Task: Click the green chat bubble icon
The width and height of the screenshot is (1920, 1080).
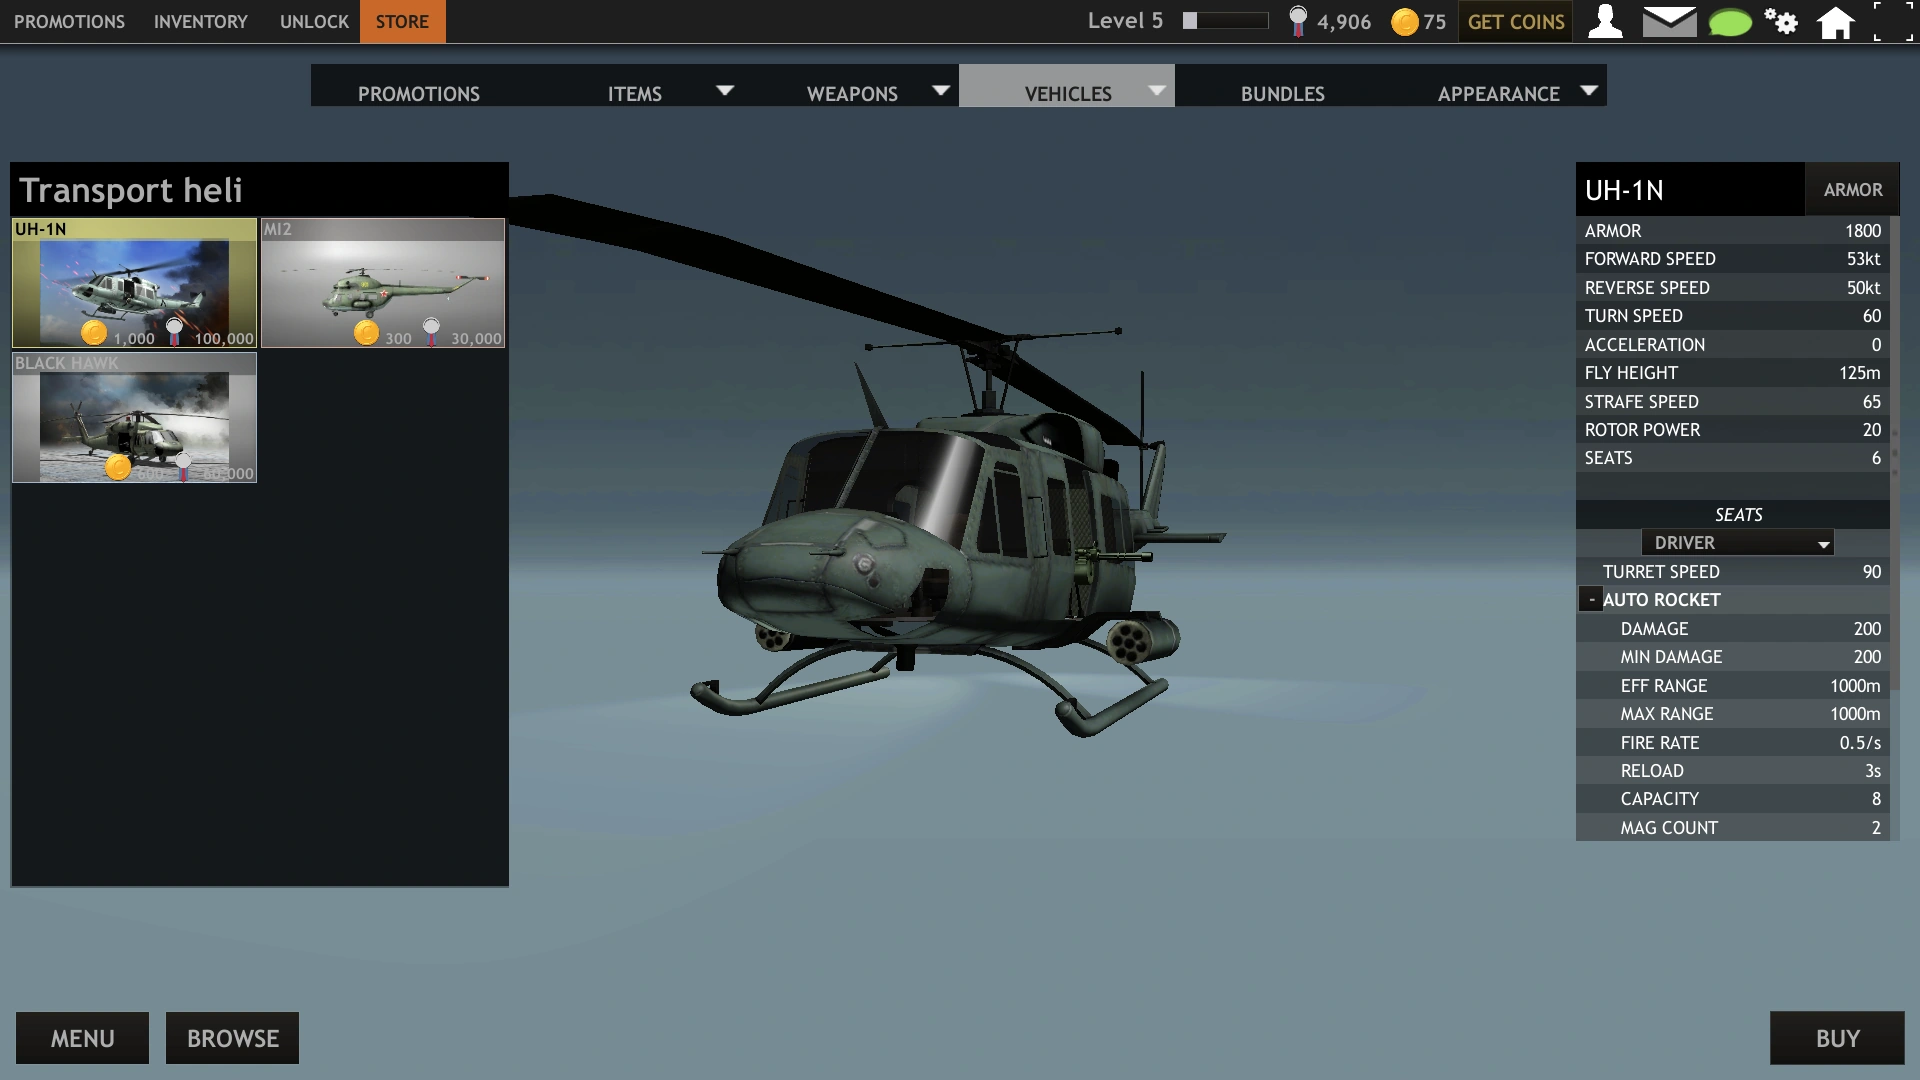Action: (1730, 22)
